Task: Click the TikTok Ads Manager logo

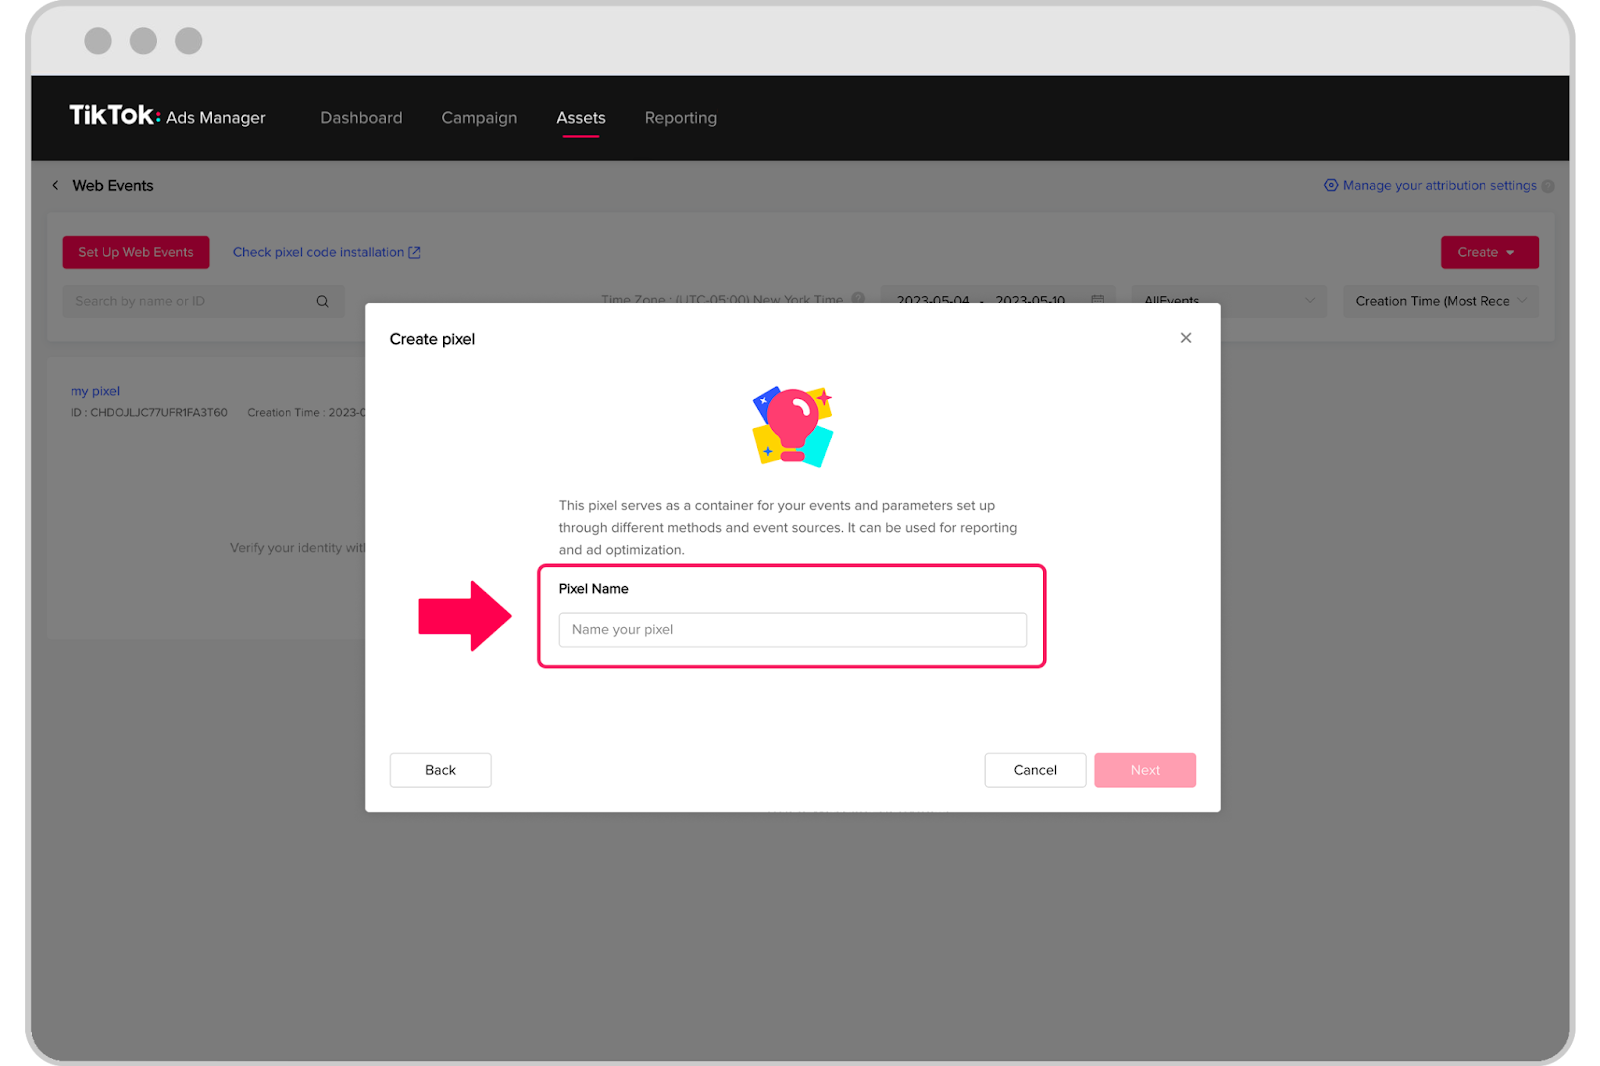Action: [167, 116]
